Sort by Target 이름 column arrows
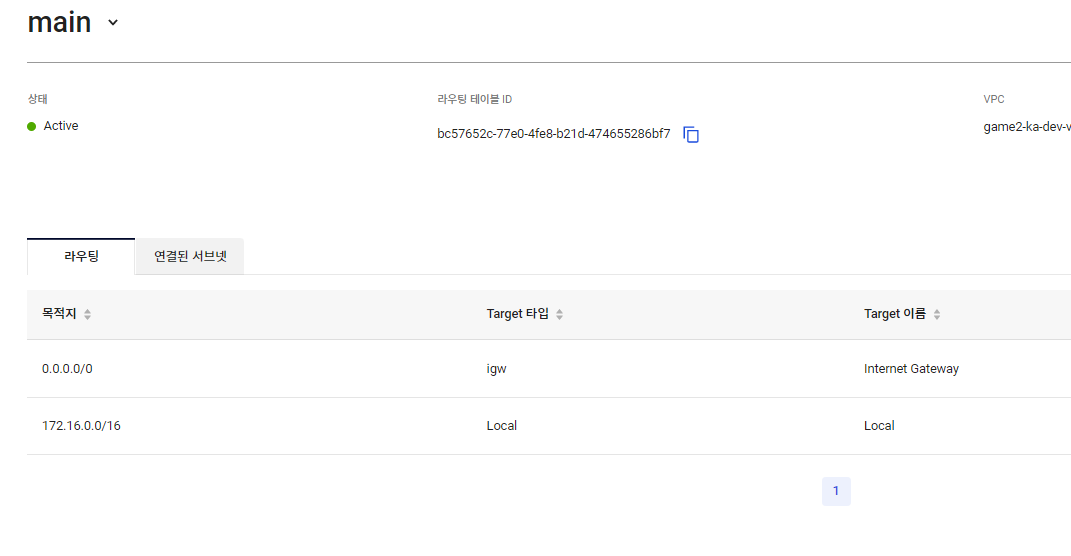 pyautogui.click(x=937, y=314)
